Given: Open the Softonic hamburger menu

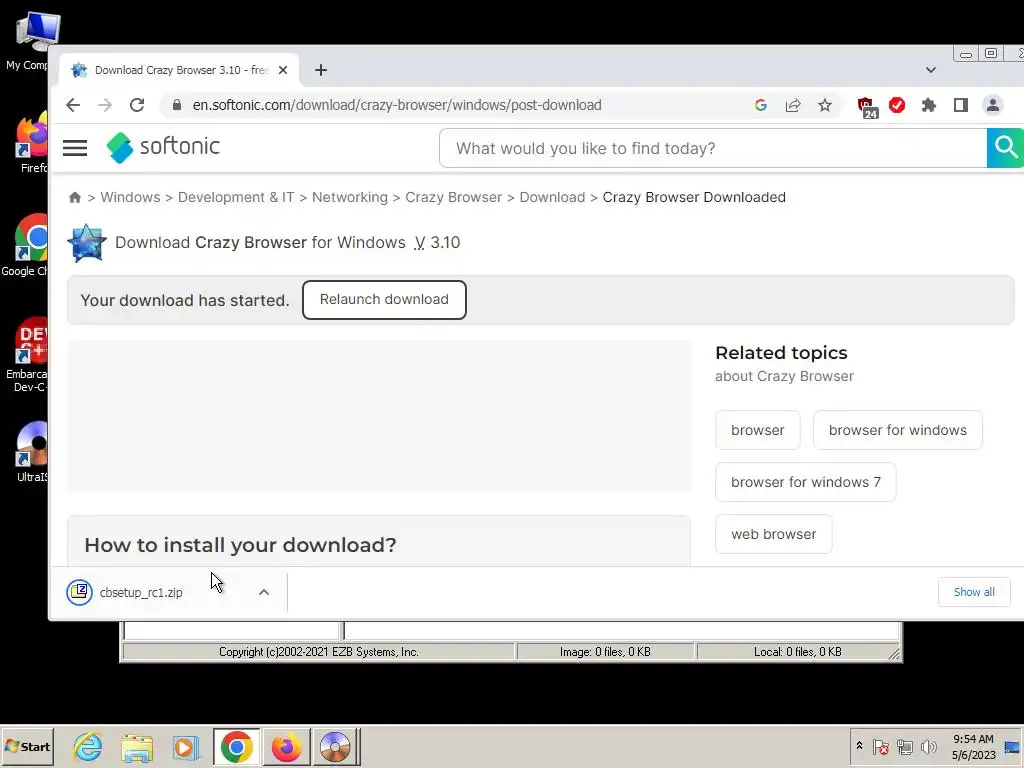Looking at the screenshot, I should click(75, 148).
